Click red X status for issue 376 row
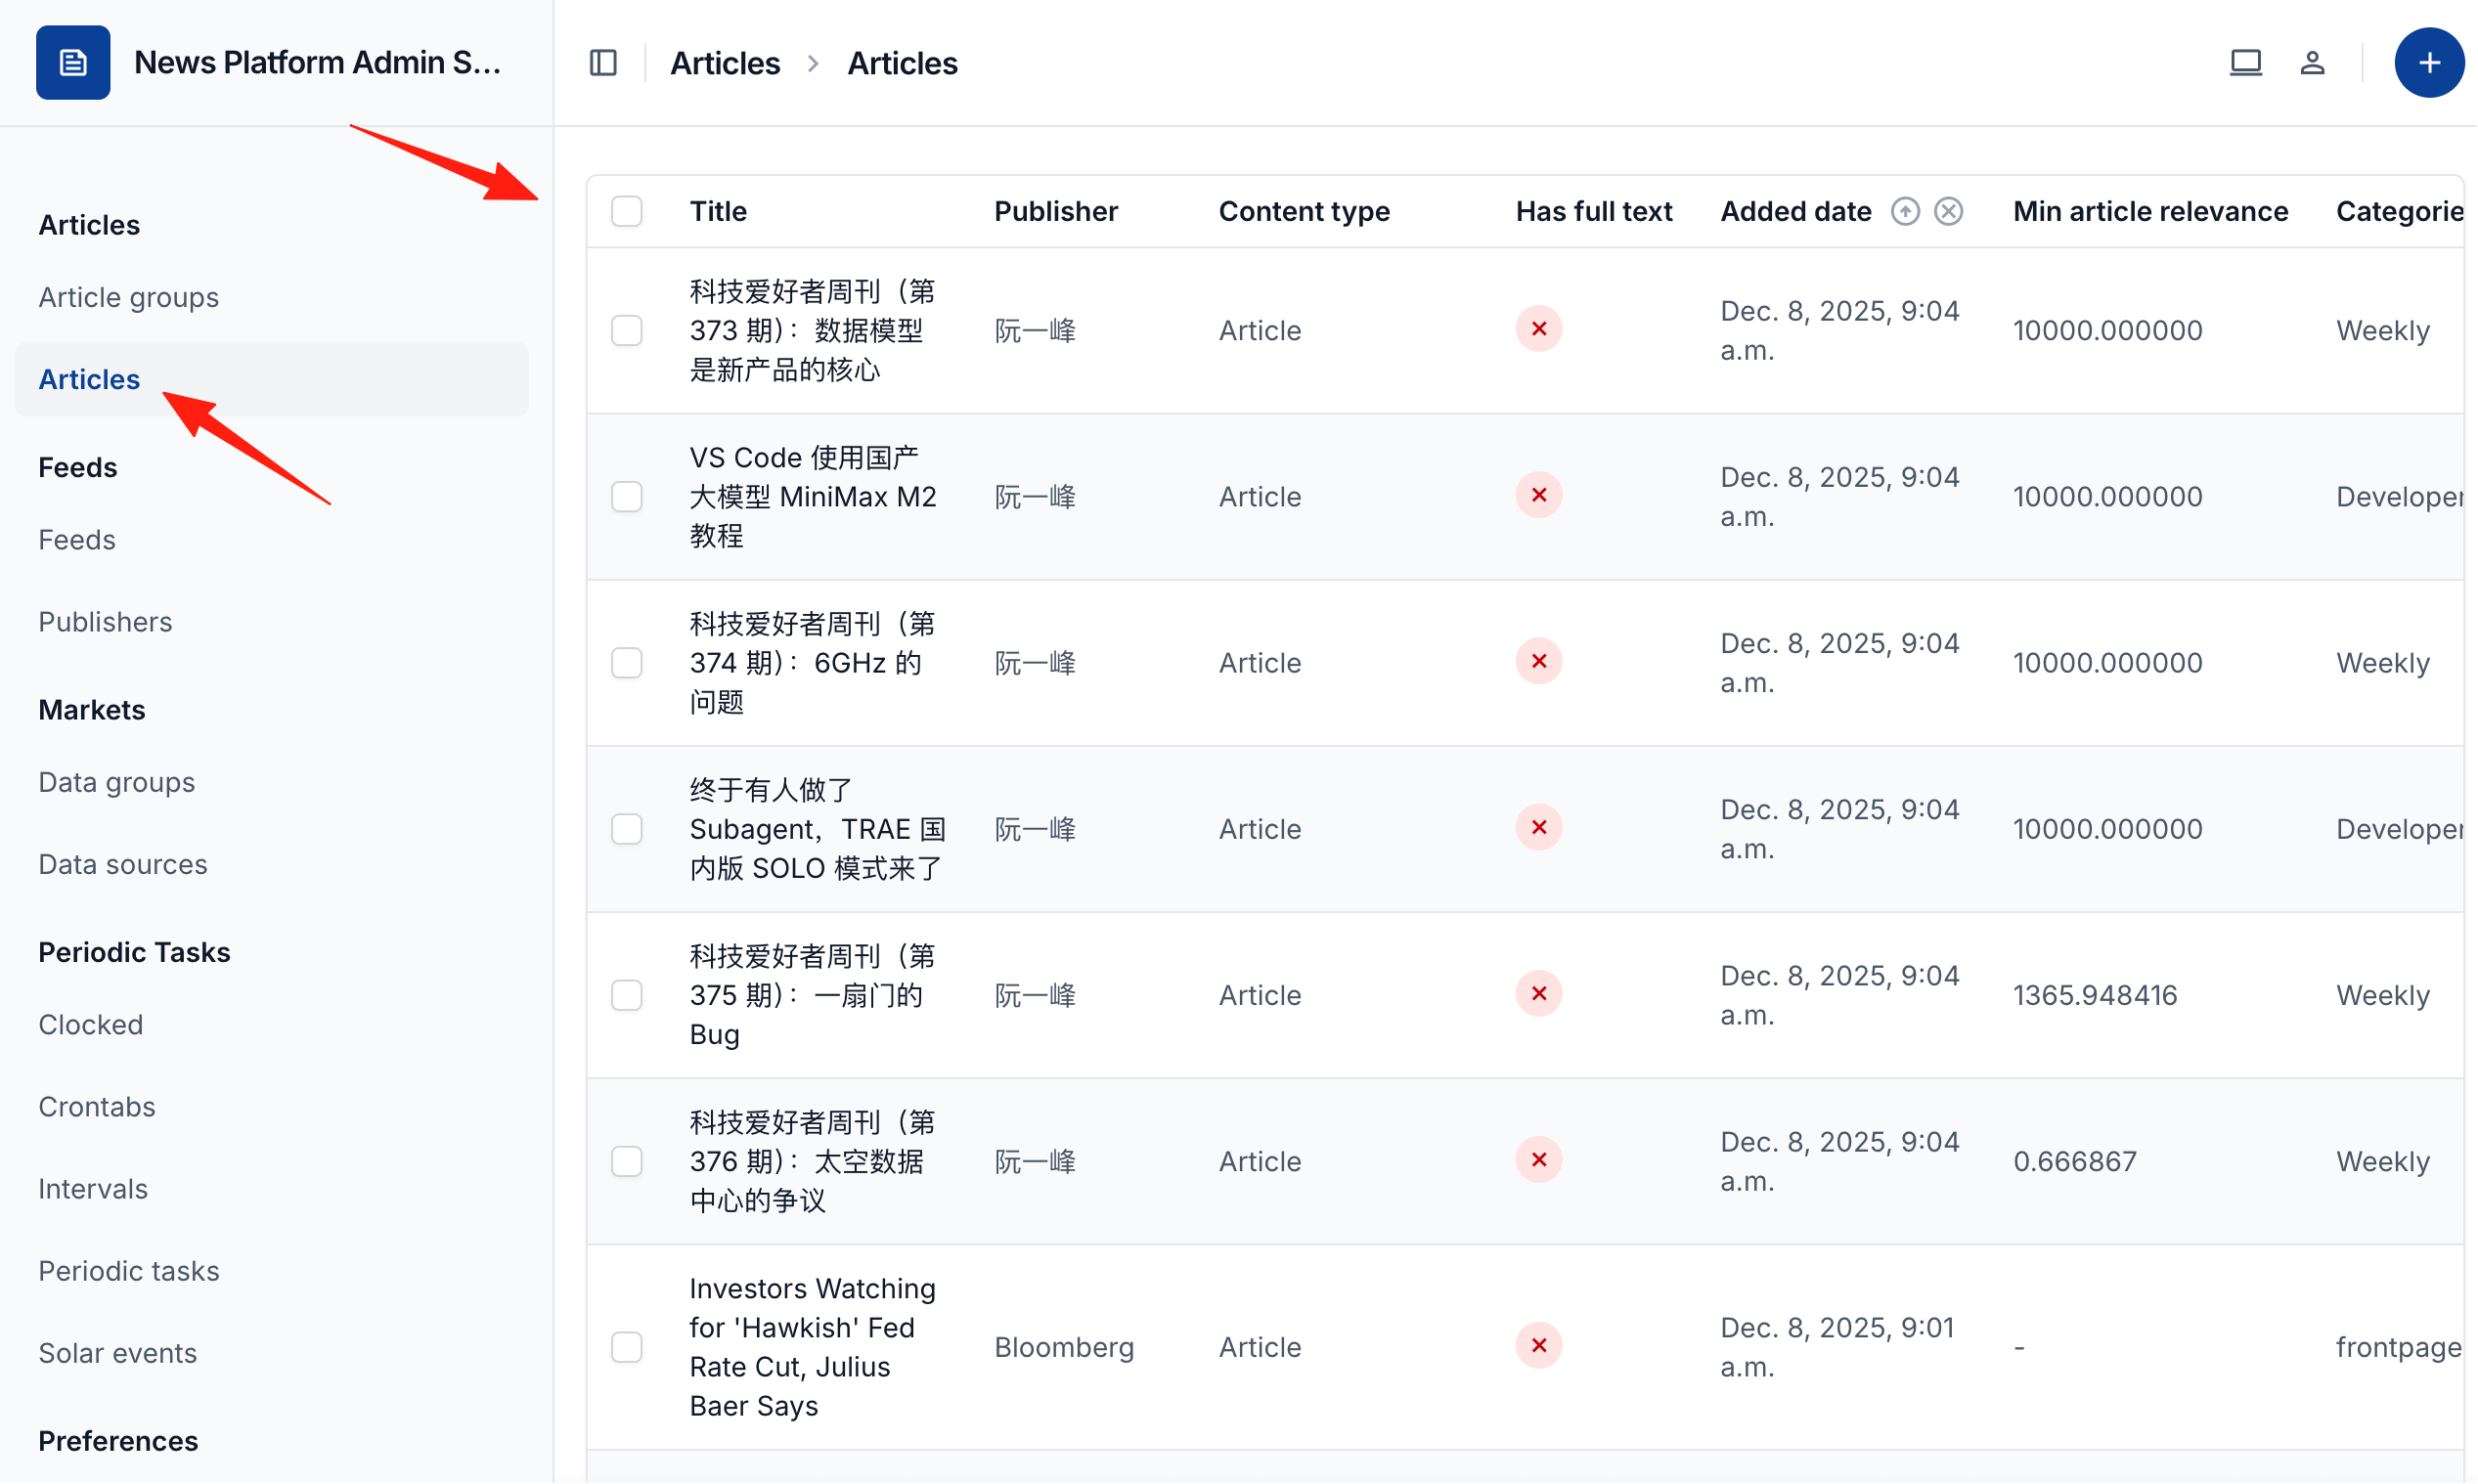This screenshot has height=1484, width=2478. [1539, 1159]
